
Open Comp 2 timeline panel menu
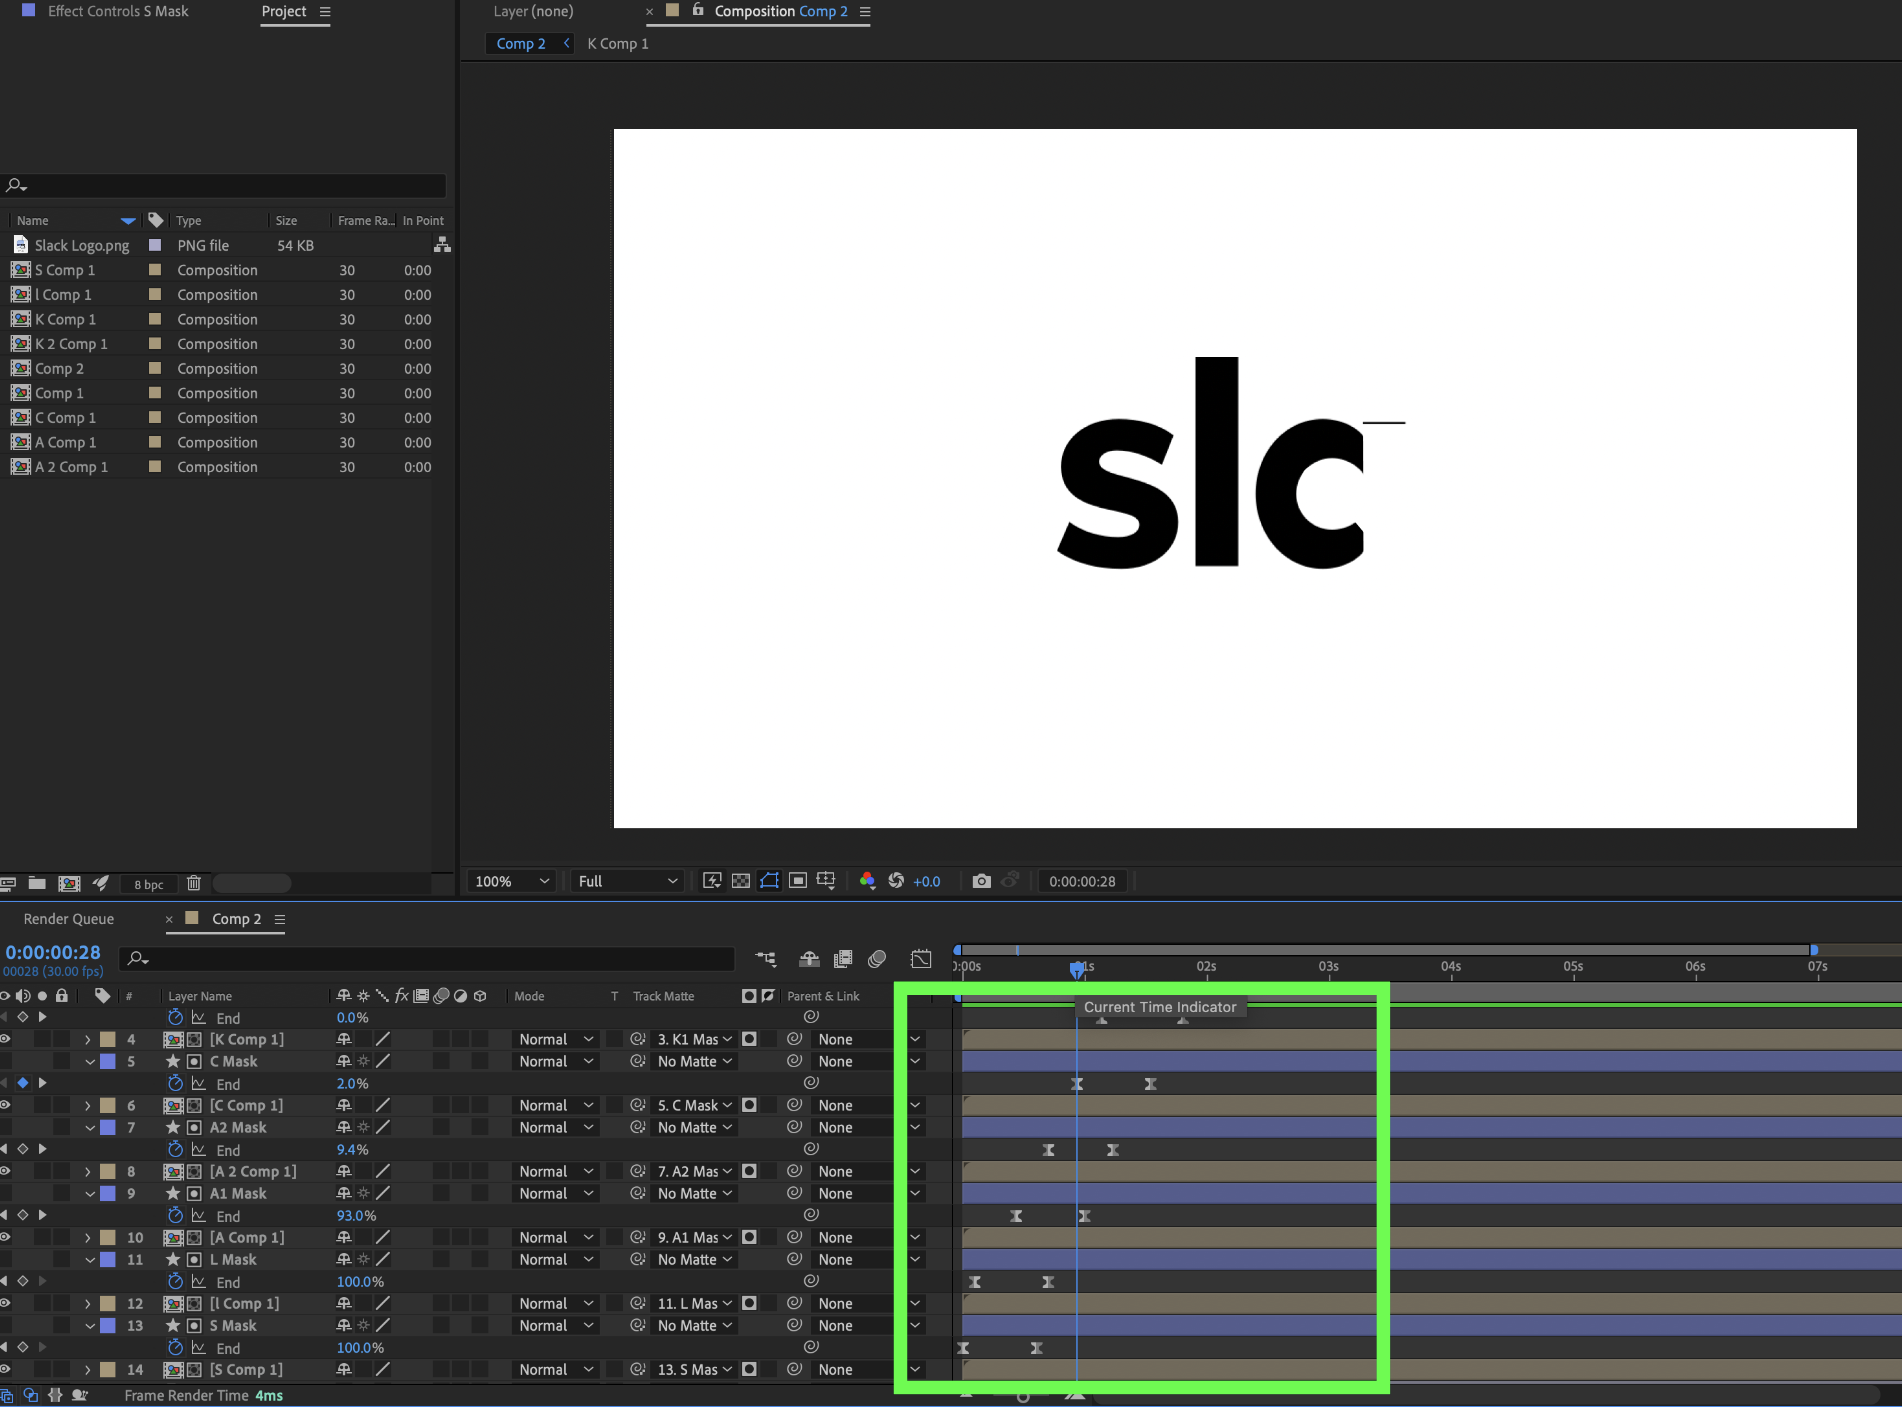(280, 919)
